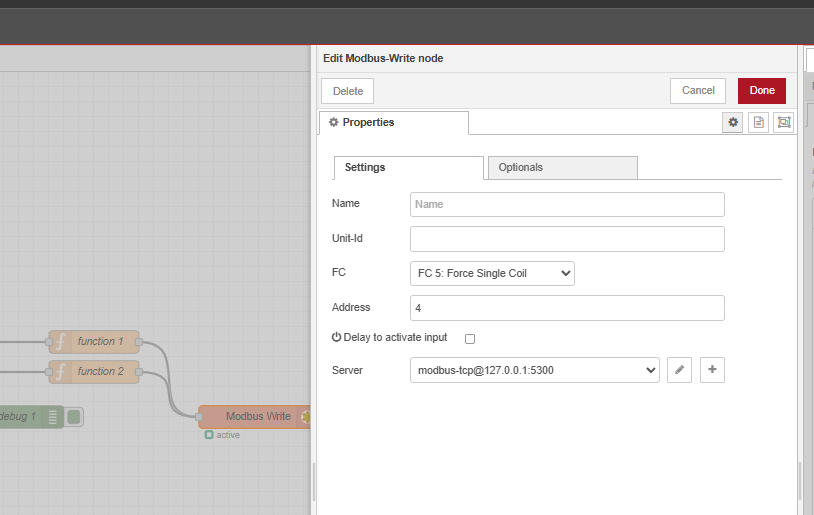Click function 1 node icon

[x=61, y=342]
